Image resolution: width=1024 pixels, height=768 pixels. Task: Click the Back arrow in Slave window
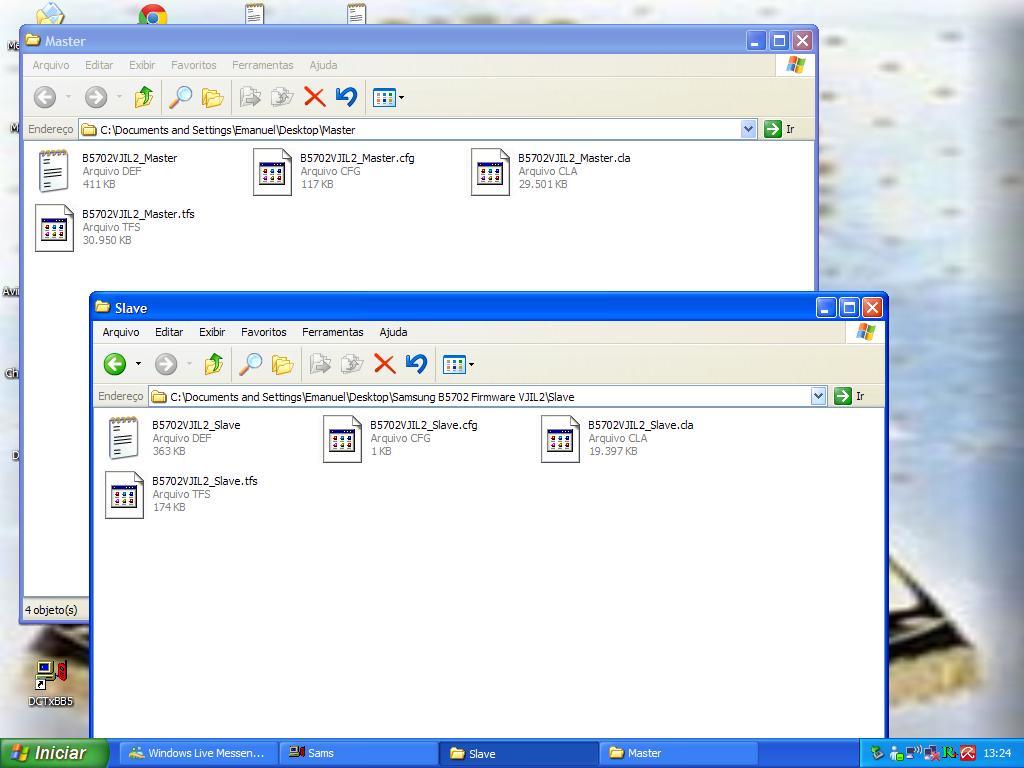[115, 364]
